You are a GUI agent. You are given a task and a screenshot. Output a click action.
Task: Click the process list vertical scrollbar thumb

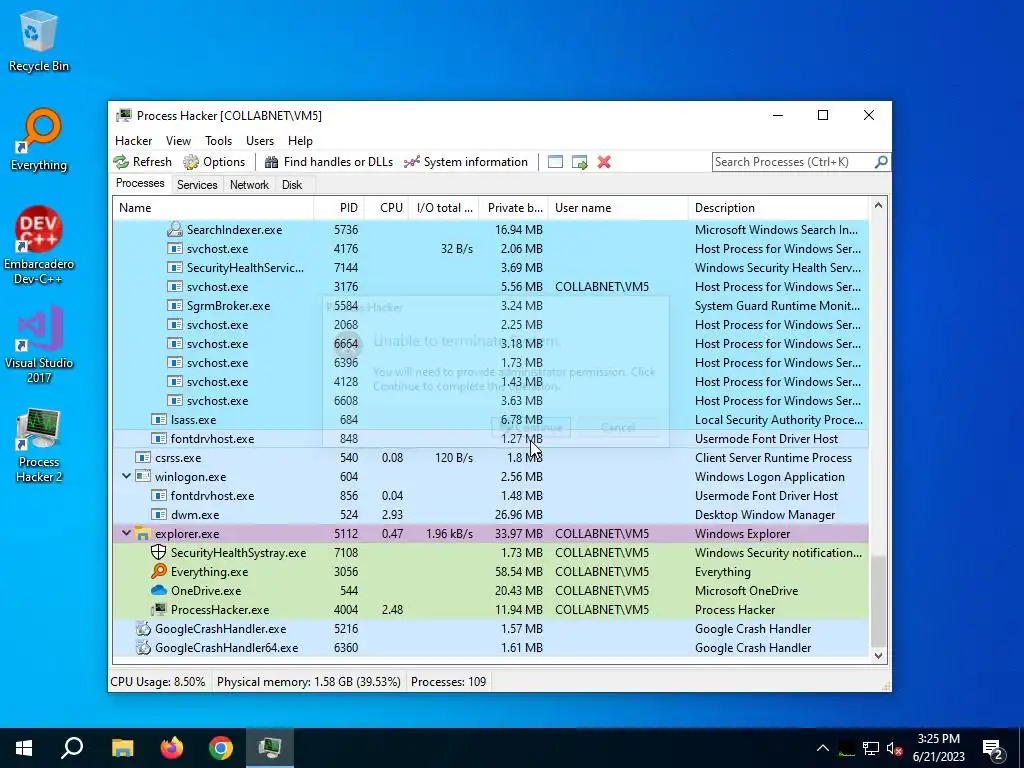click(878, 601)
